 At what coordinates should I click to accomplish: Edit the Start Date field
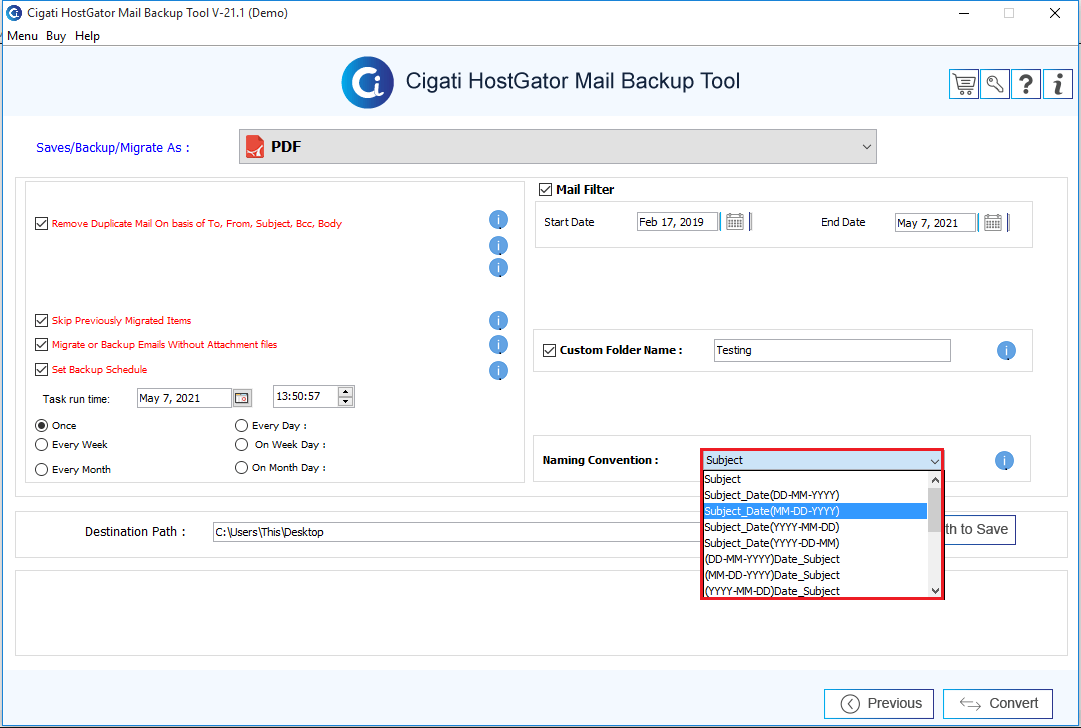pyautogui.click(x=677, y=222)
